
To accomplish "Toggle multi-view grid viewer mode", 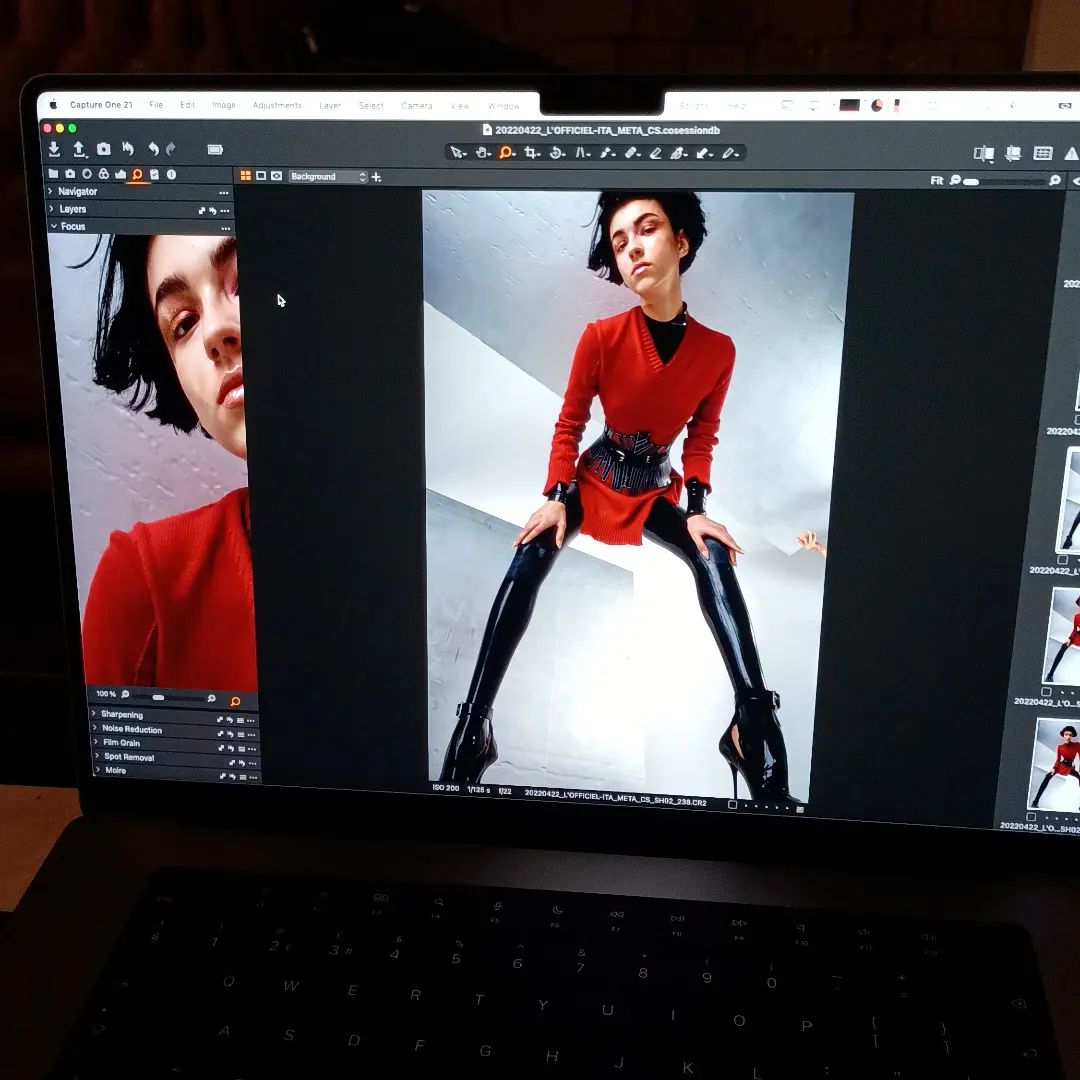I will point(245,176).
